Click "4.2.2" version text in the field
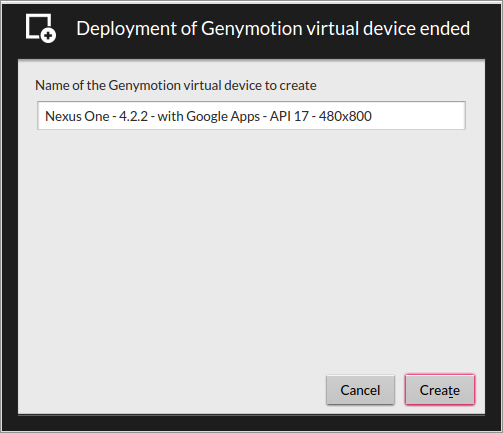This screenshot has width=503, height=433. (x=133, y=116)
